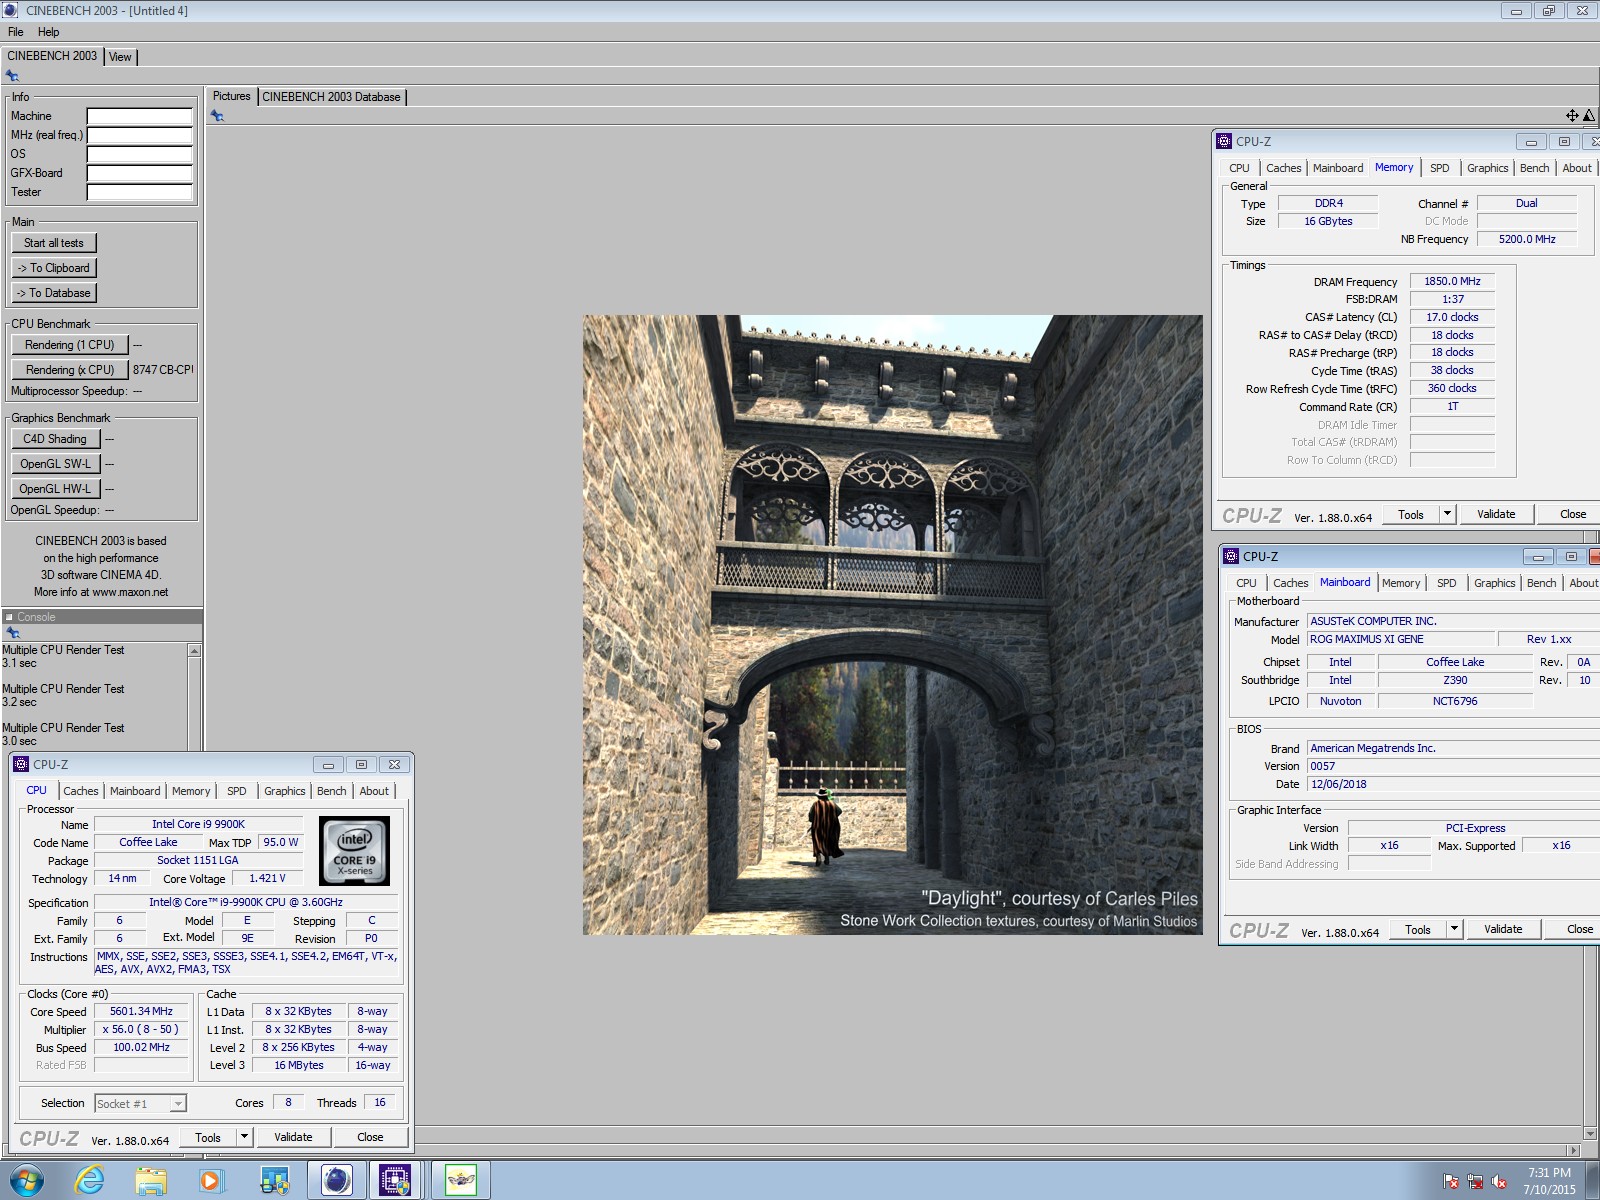1600x1200 pixels.
Task: Run the C4D Shading test
Action: click(x=56, y=439)
